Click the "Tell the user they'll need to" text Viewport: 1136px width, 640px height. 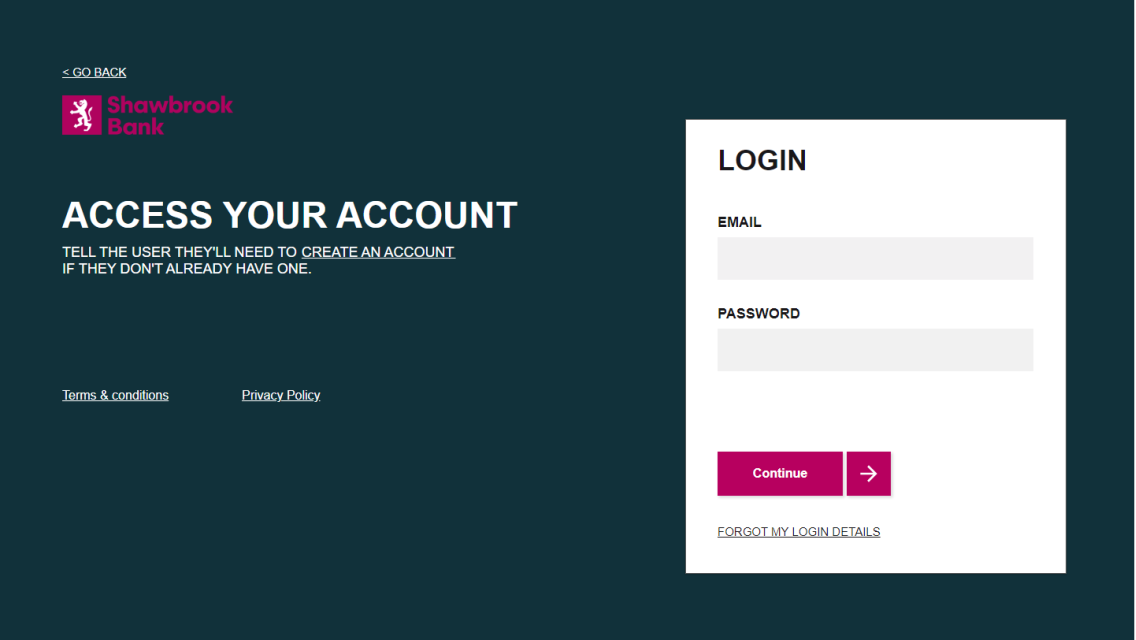coord(180,252)
